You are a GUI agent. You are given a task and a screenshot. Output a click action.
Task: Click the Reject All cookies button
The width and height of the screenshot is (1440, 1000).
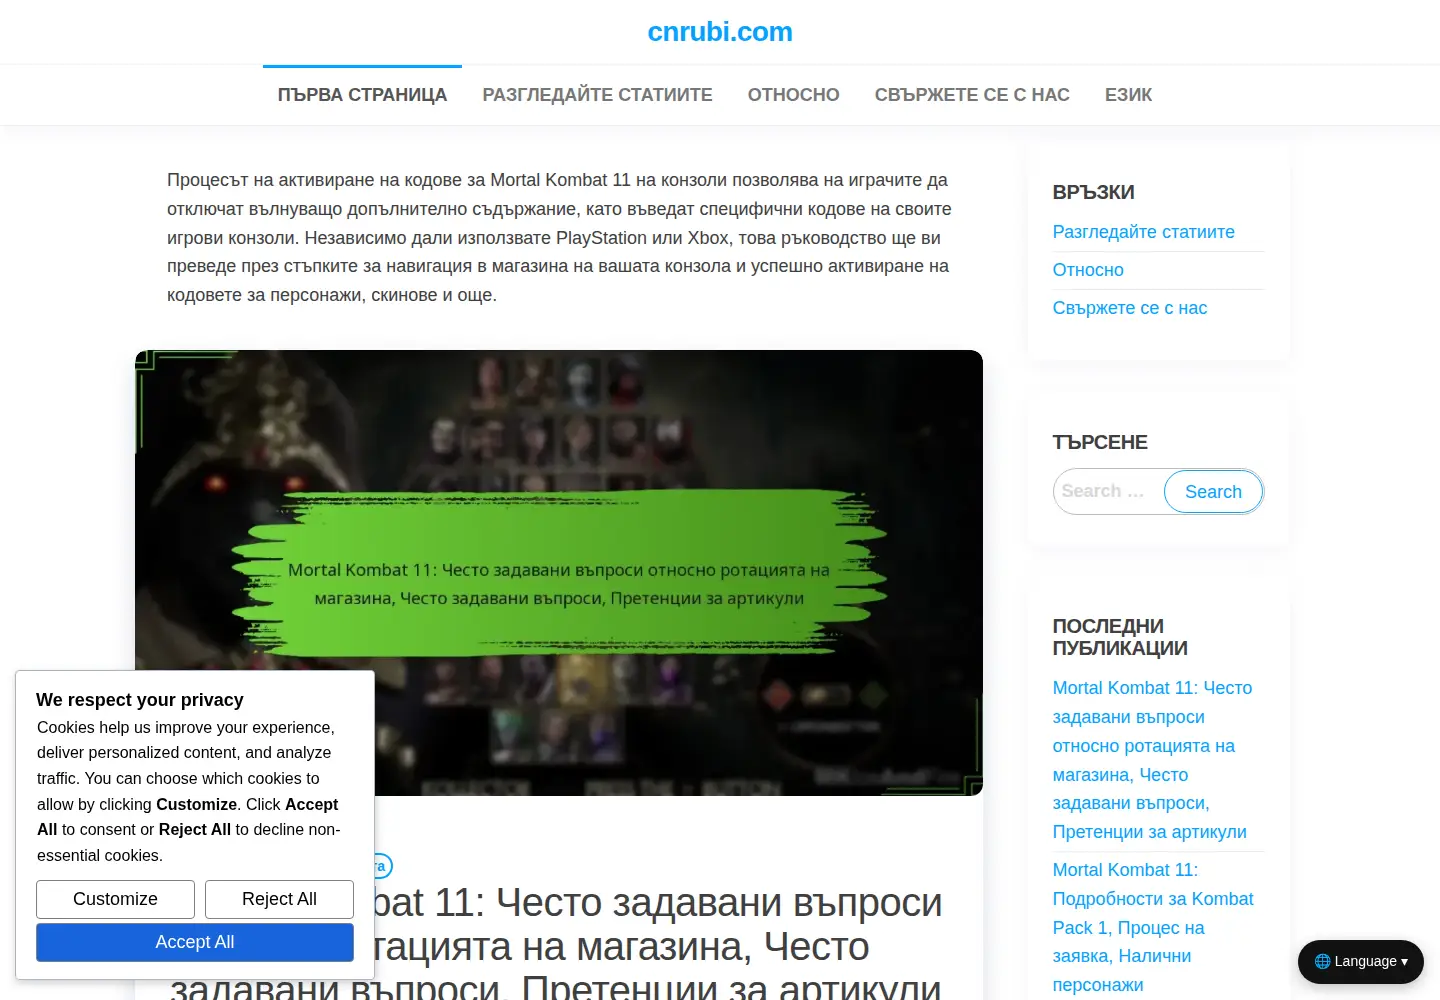(x=279, y=899)
